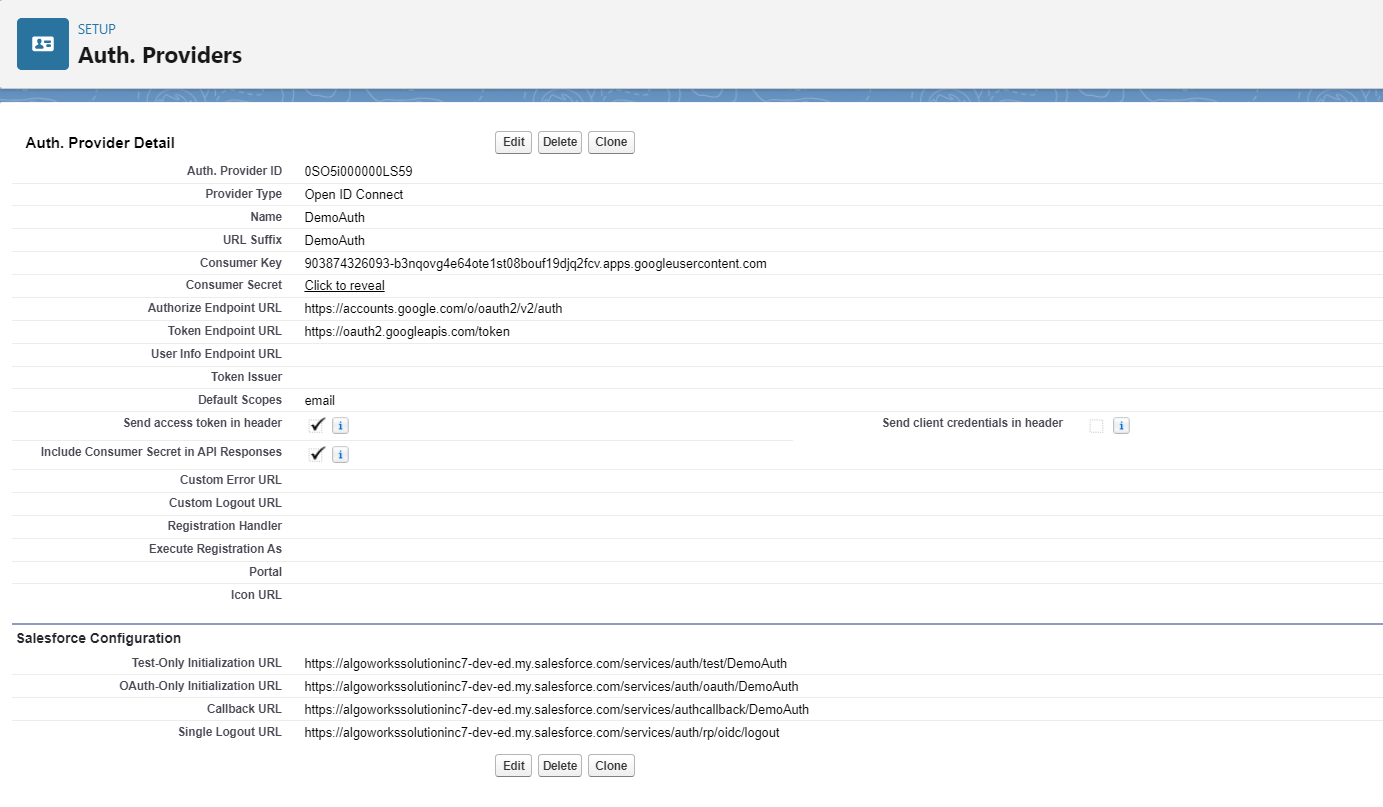Viewport: 1383px width, 807px height.
Task: Toggle the Send access token in header checkmark
Action: point(318,425)
